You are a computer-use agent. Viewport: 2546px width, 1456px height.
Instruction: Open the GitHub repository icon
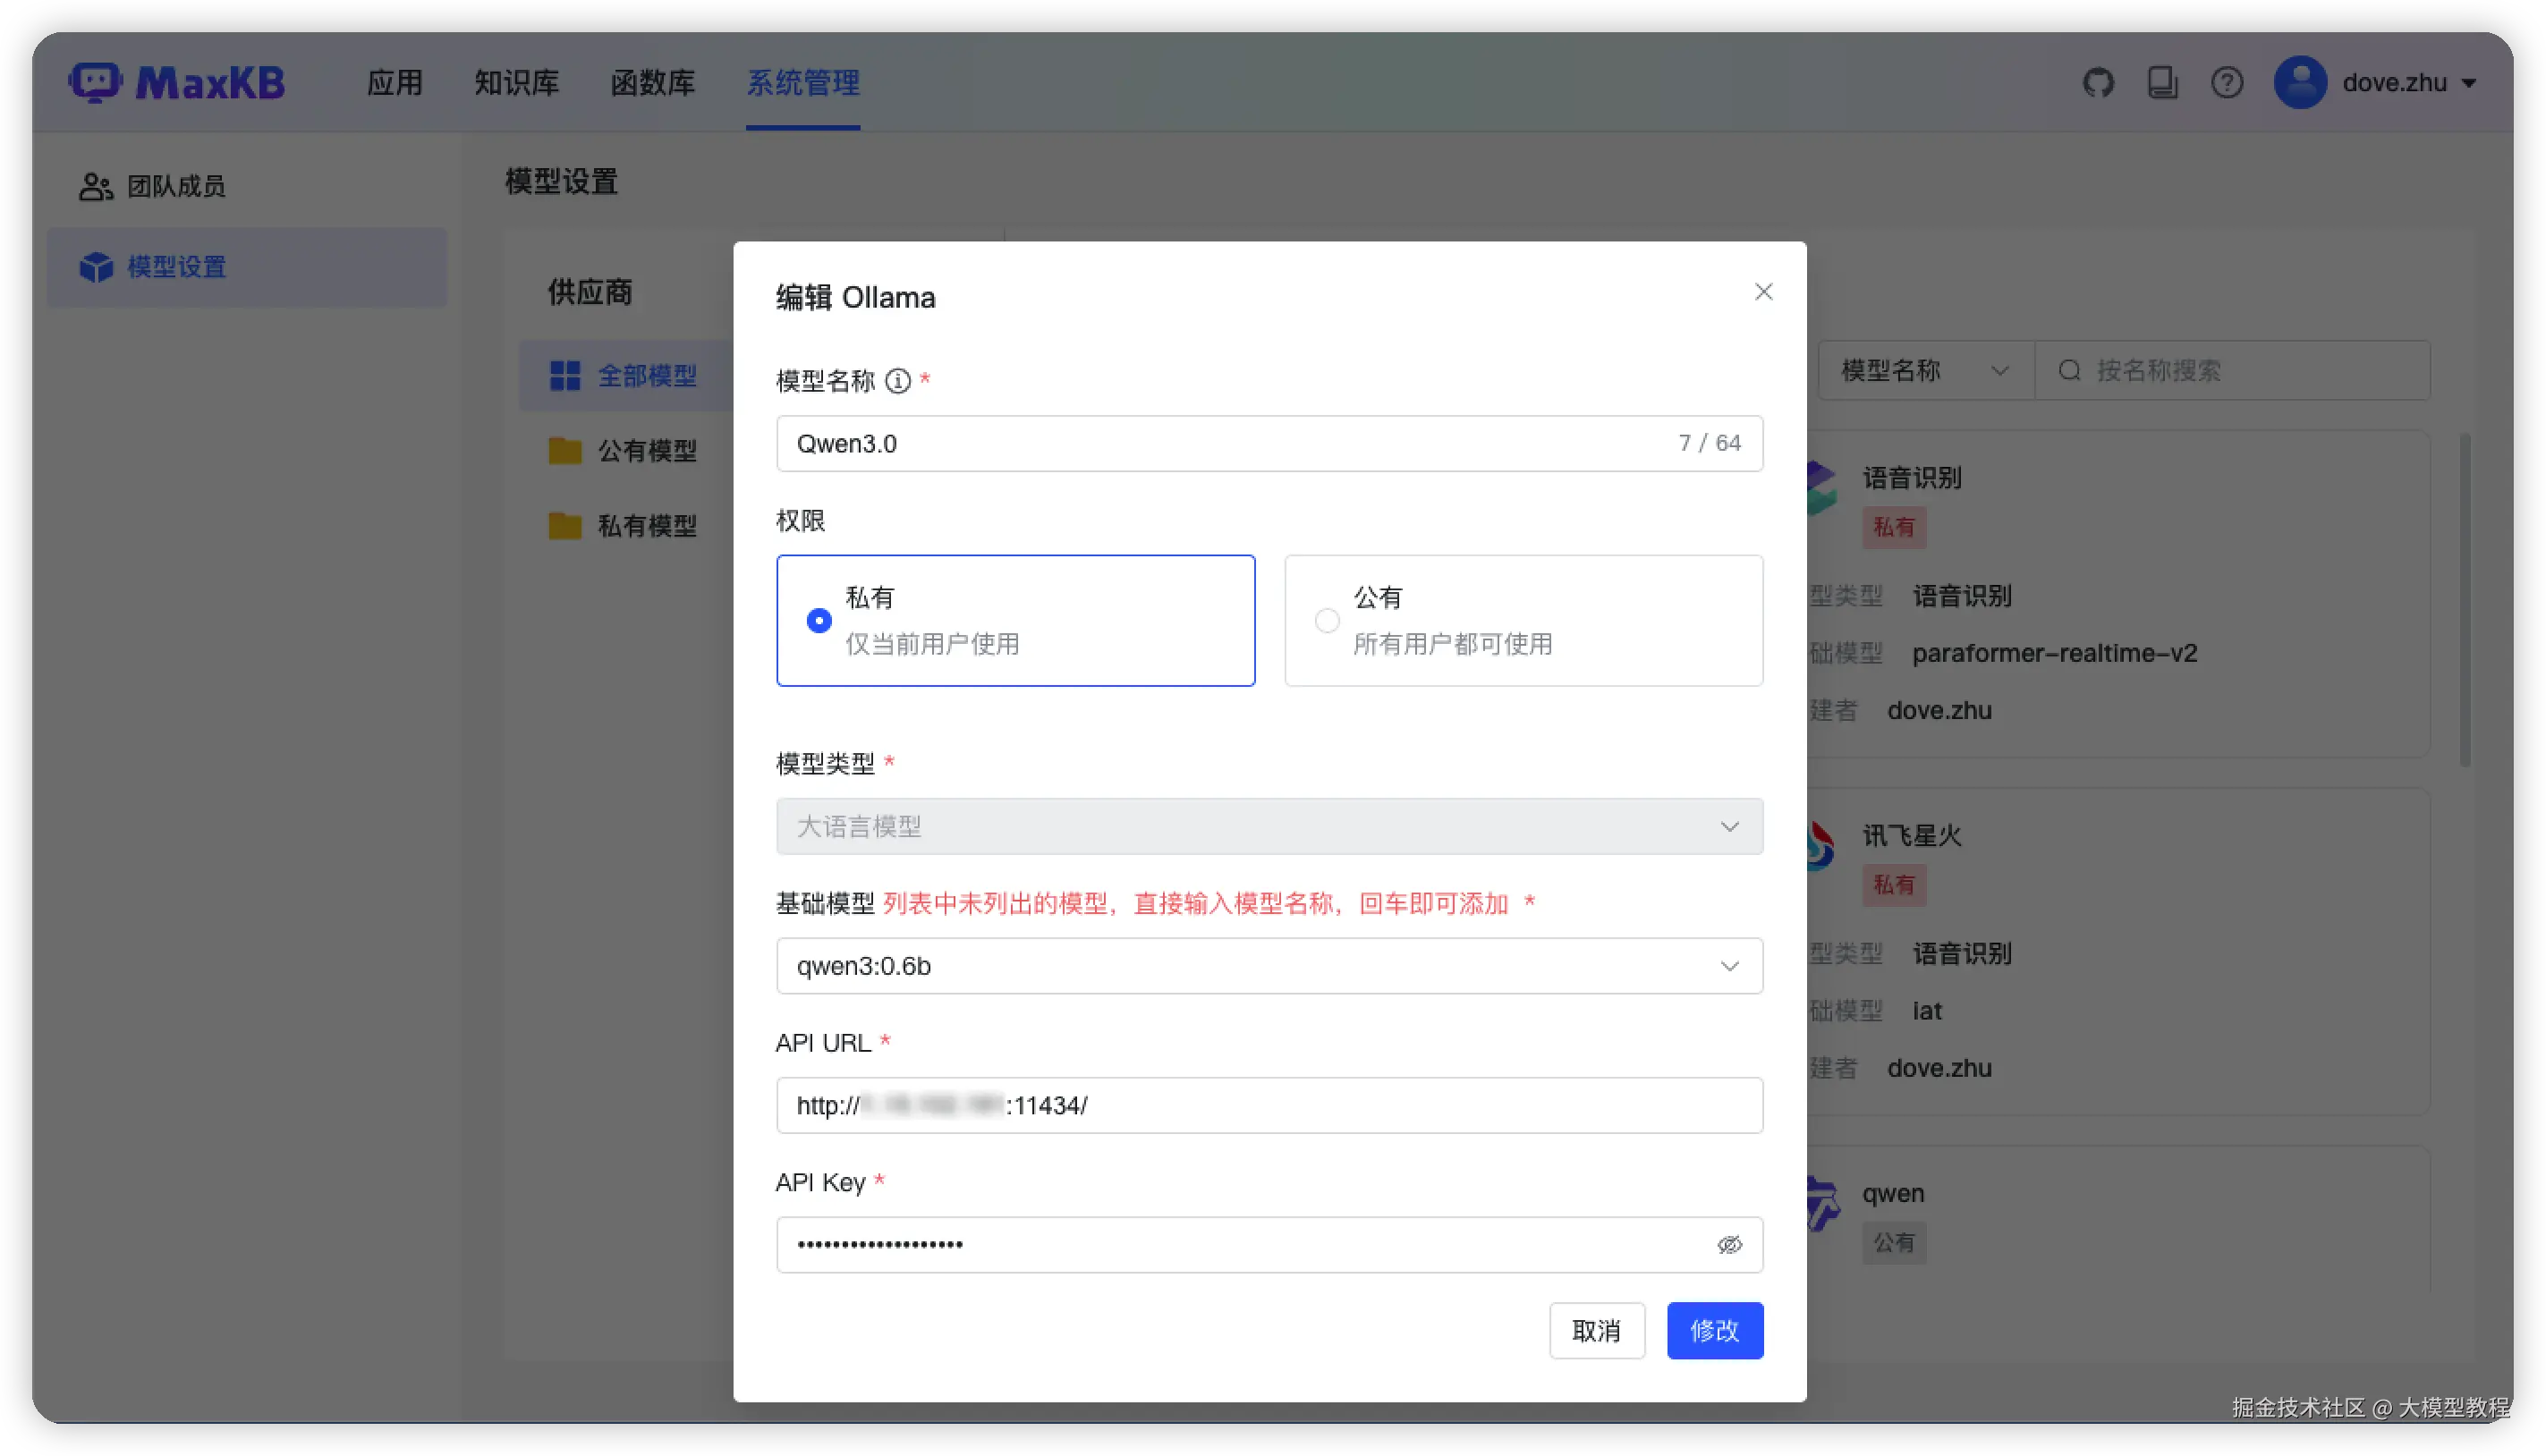tap(2098, 82)
